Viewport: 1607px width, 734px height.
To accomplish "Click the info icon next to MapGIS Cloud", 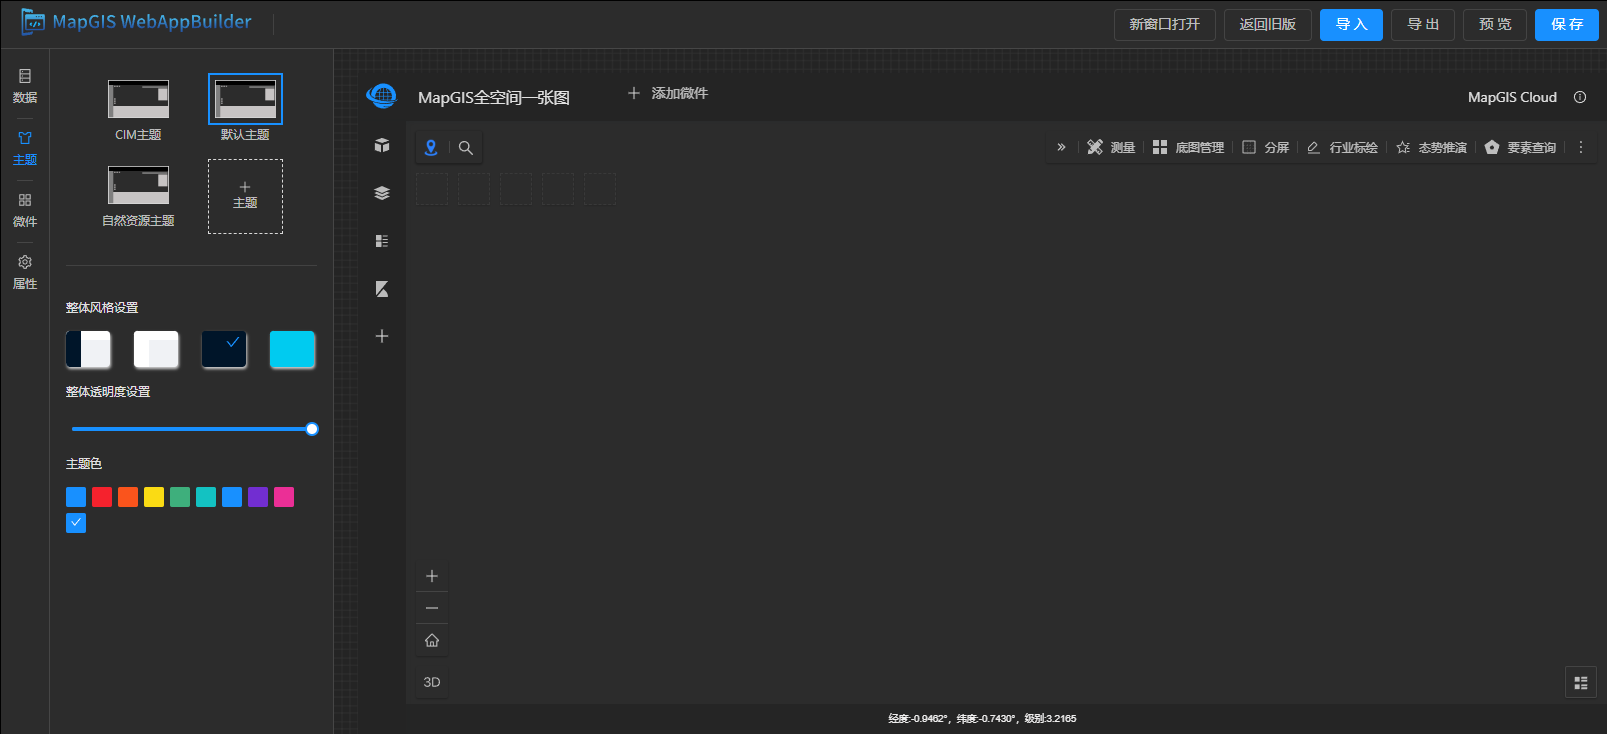I will [1580, 97].
